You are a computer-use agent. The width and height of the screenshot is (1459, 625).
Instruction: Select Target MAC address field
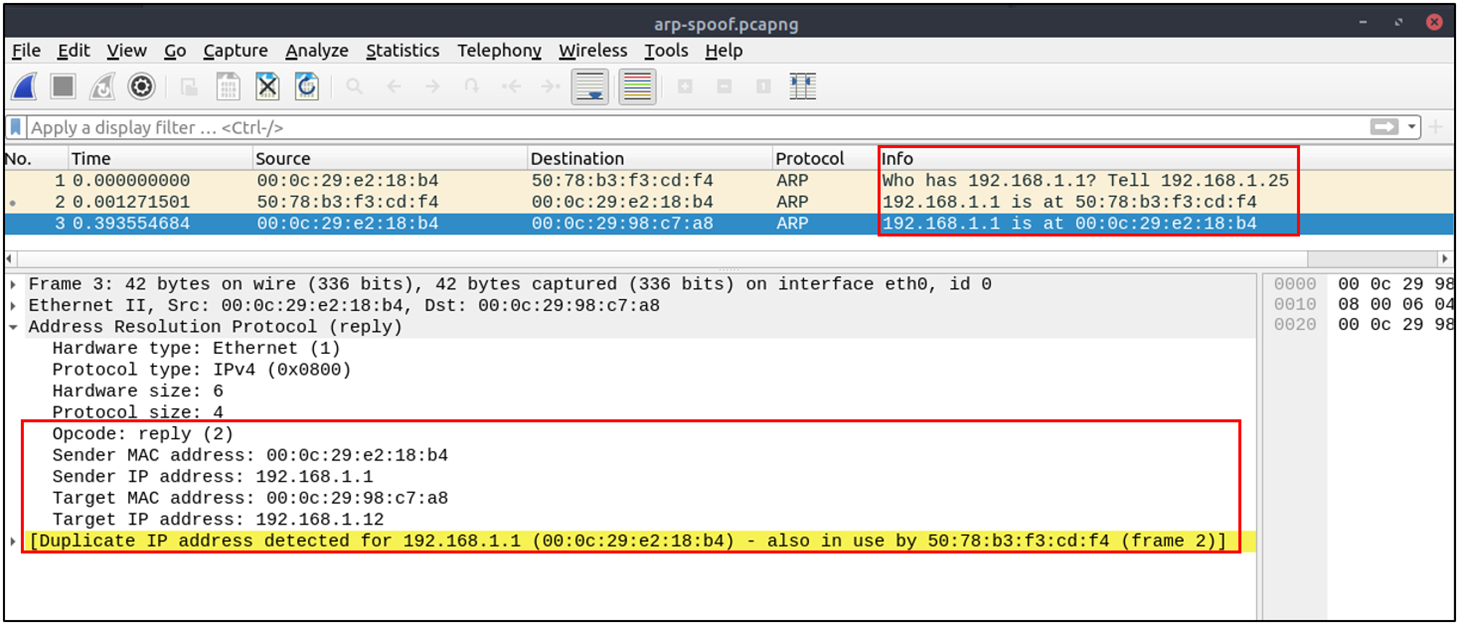pos(250,498)
